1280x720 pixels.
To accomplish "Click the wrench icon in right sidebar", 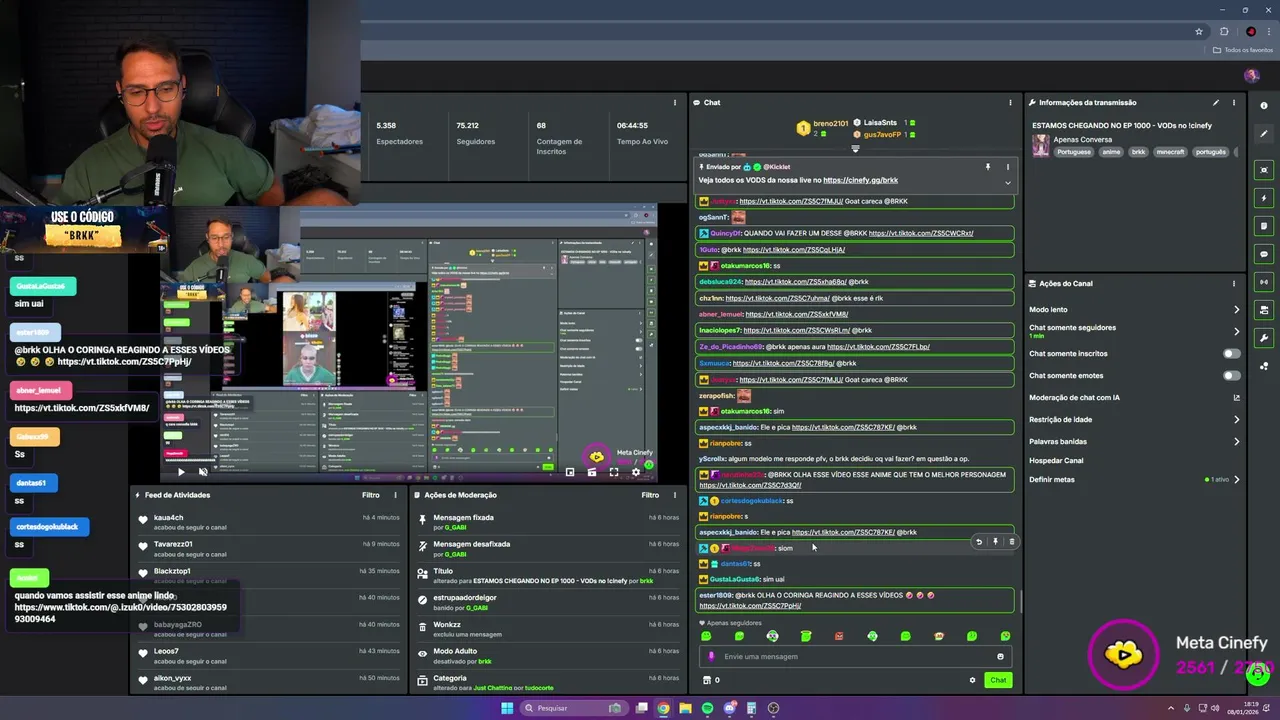I will [1264, 337].
